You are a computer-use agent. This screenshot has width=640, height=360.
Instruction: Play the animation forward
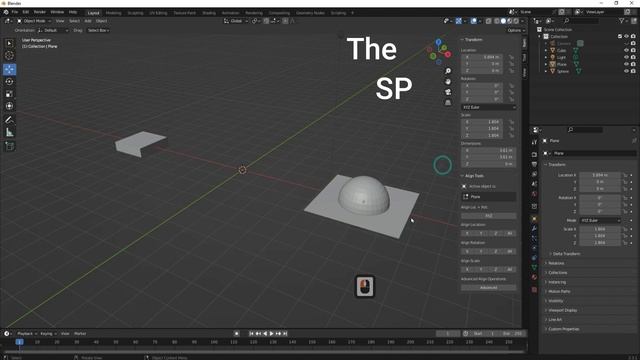(x=271, y=334)
